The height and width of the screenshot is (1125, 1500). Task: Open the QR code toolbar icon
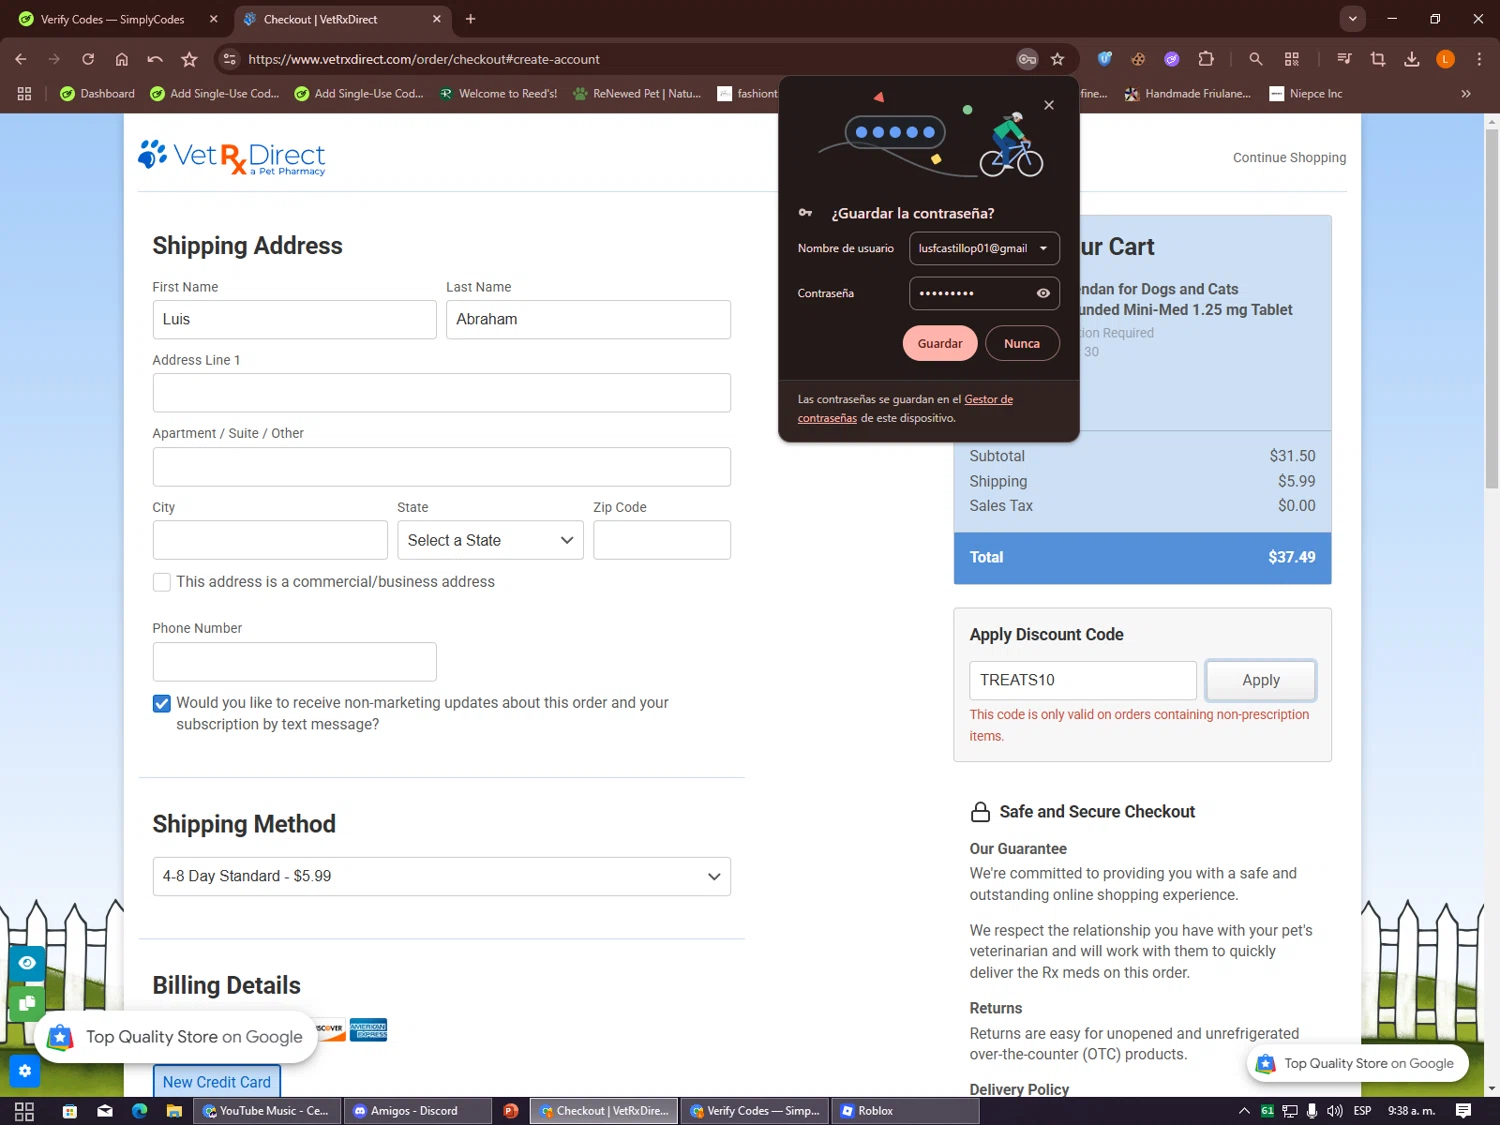pyautogui.click(x=1292, y=59)
